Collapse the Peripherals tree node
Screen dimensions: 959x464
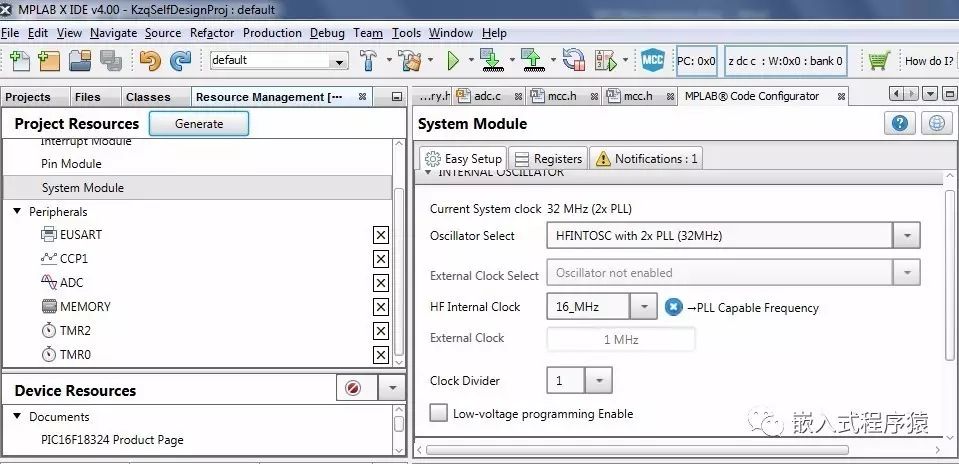[17, 212]
